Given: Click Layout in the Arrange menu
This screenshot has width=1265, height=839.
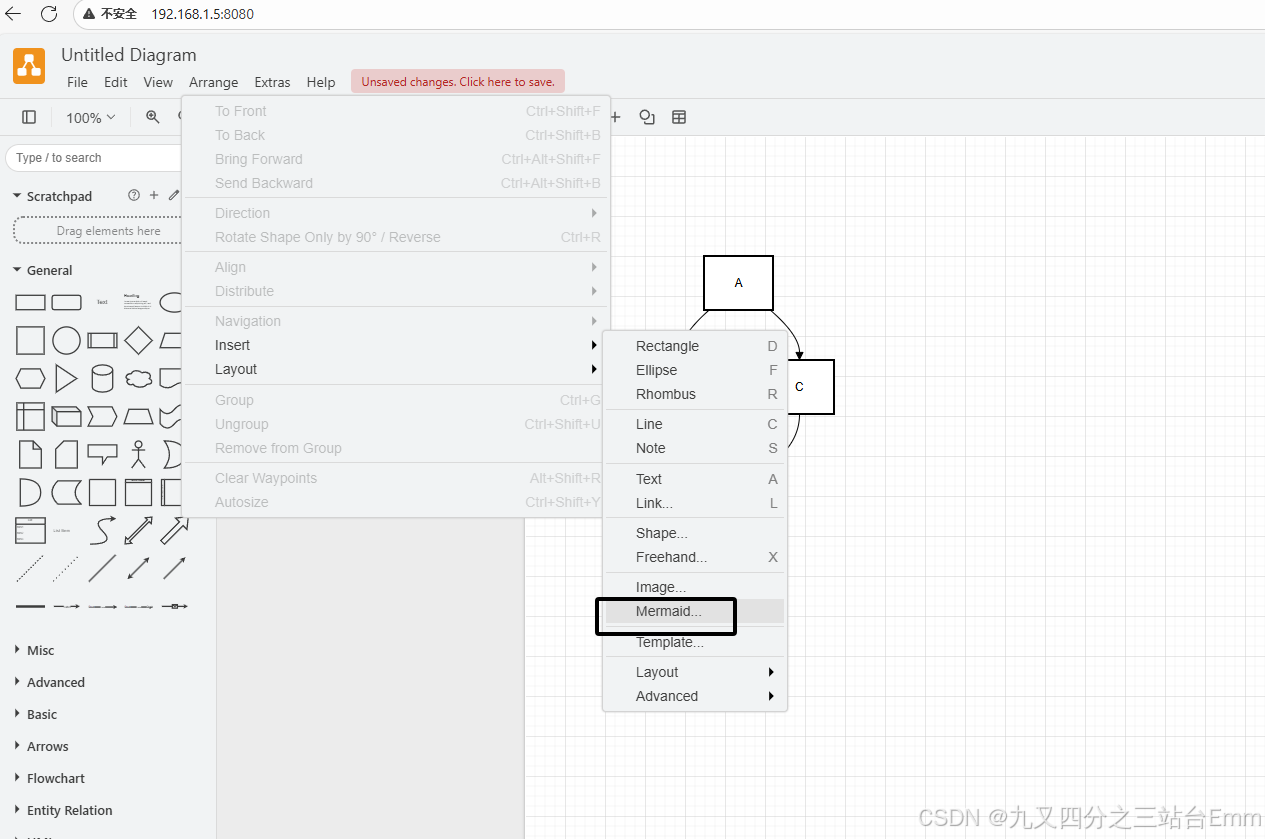Looking at the screenshot, I should tap(395, 369).
